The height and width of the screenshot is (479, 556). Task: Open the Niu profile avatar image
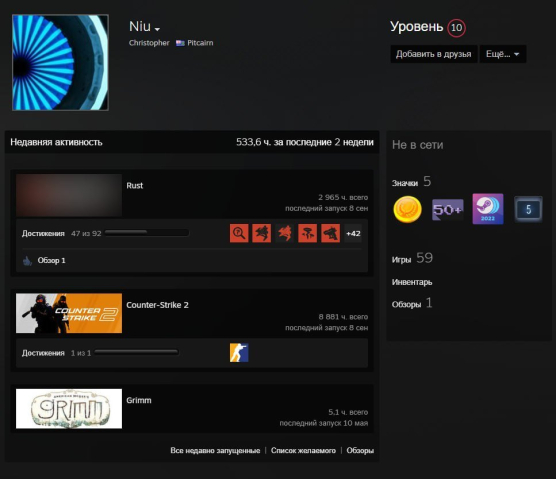pos(60,62)
